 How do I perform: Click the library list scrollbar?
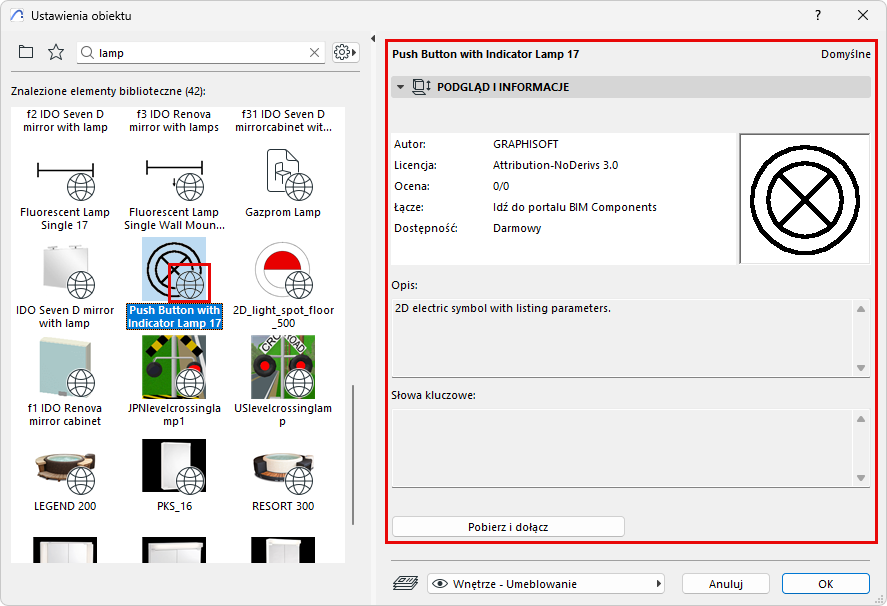pos(353,454)
